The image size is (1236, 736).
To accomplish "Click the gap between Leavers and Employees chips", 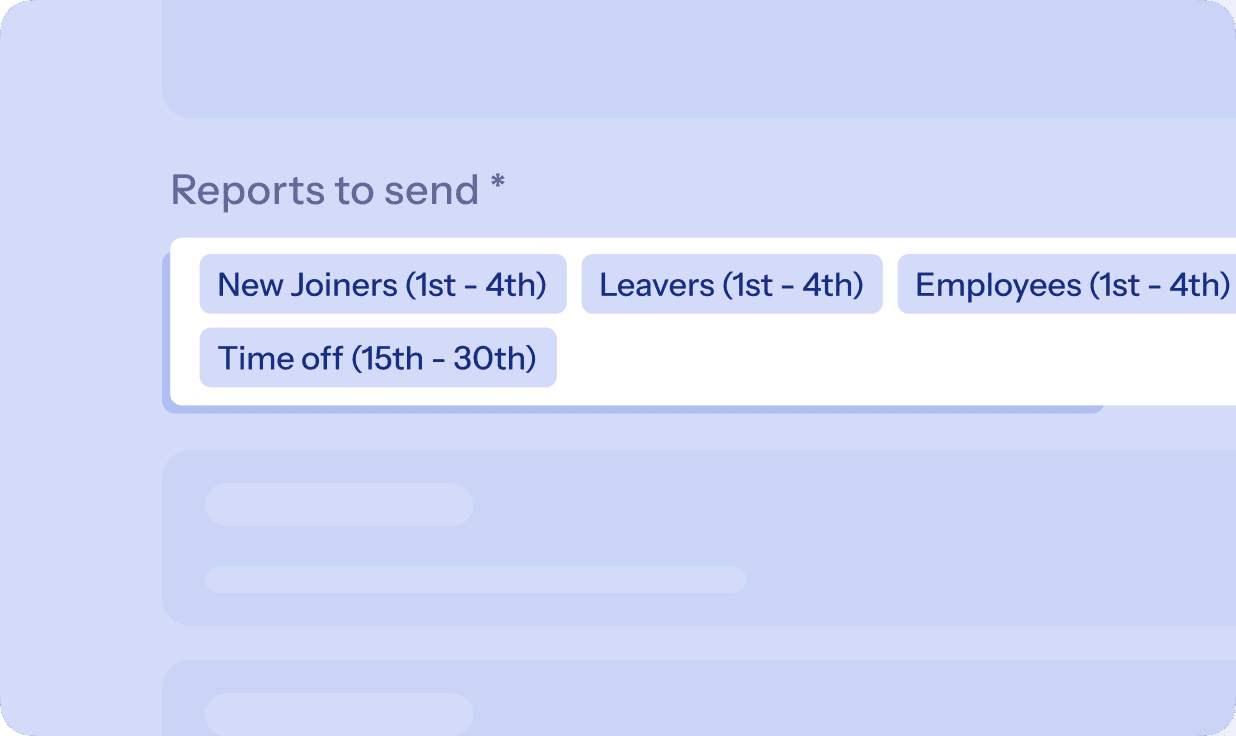I will coord(890,285).
